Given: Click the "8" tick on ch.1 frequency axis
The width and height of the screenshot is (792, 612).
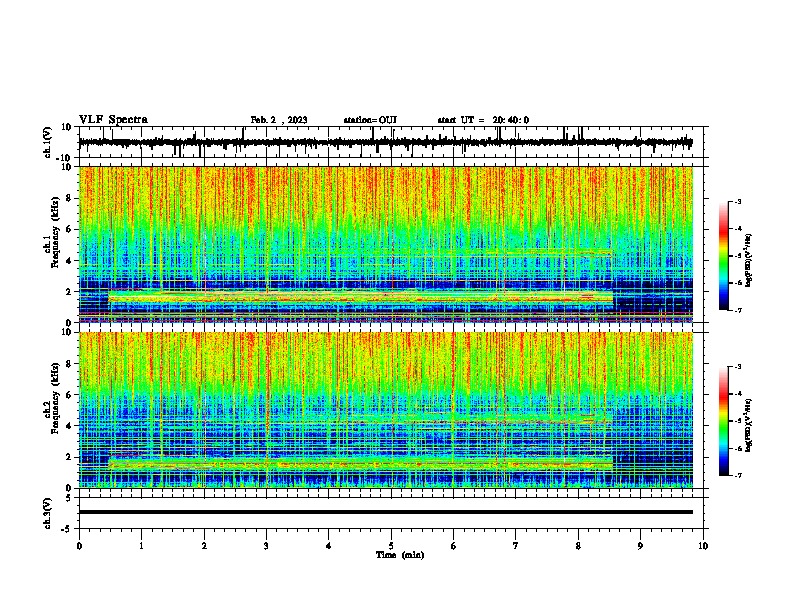Looking at the screenshot, I should click(69, 198).
